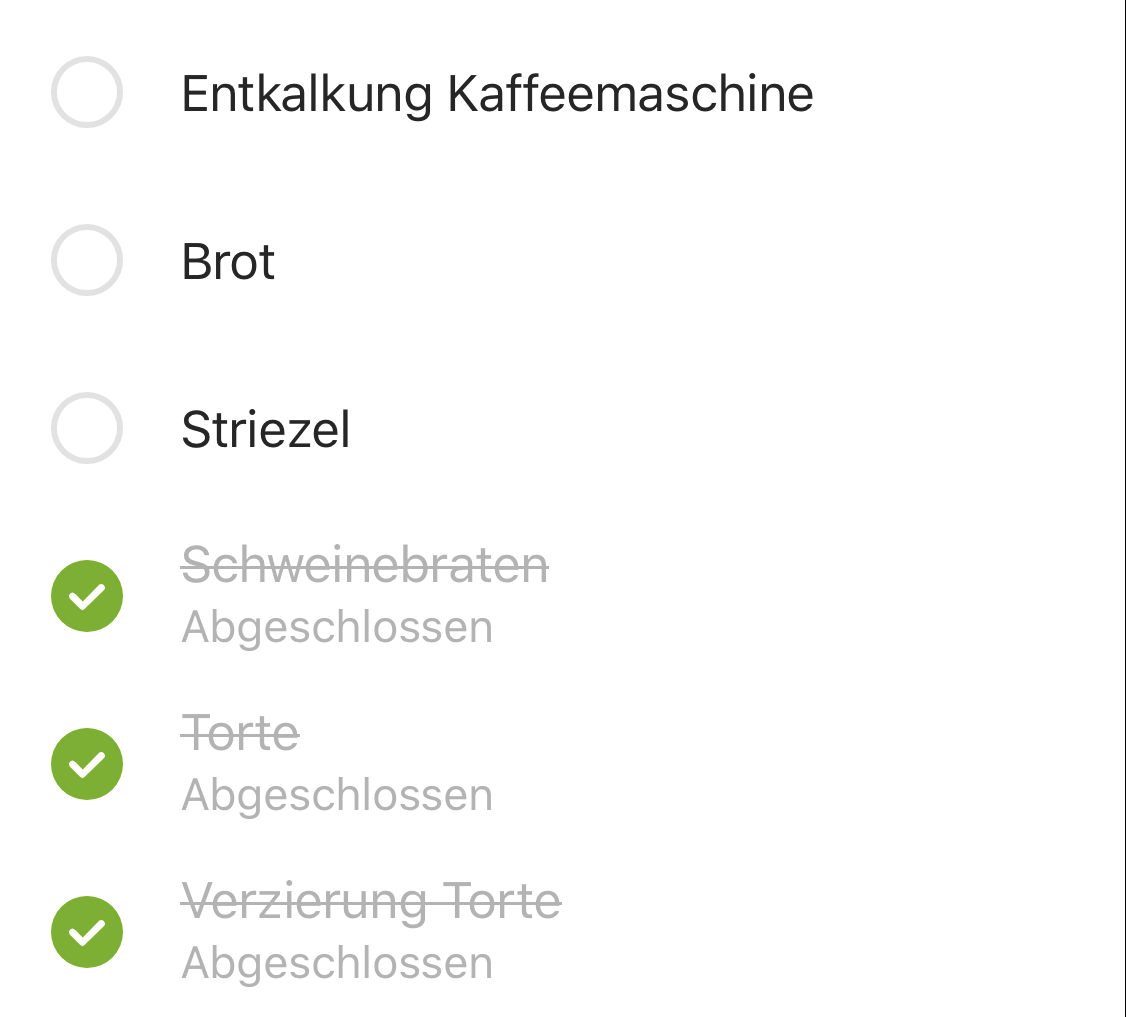Click Abgeschlossen label under Schweinebraten
The width and height of the screenshot is (1126, 1017).
pos(337,628)
